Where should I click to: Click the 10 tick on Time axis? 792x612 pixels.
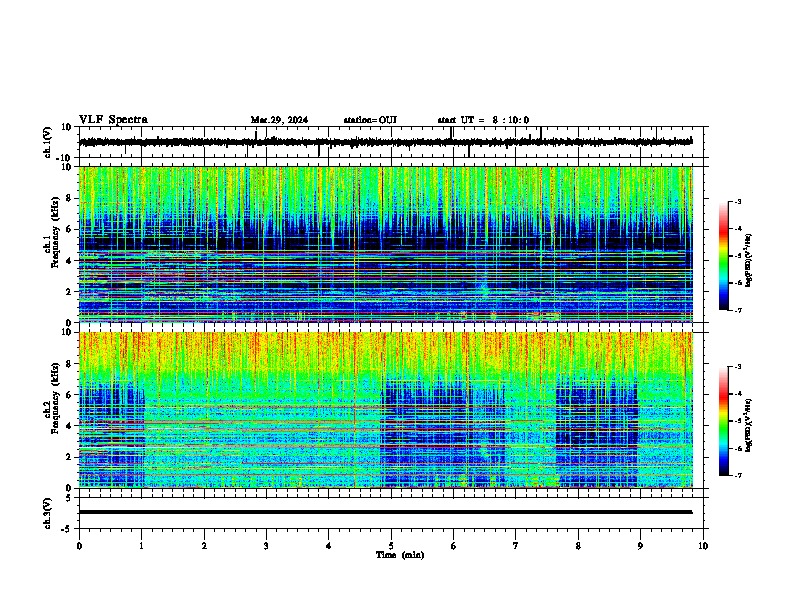pyautogui.click(x=703, y=546)
